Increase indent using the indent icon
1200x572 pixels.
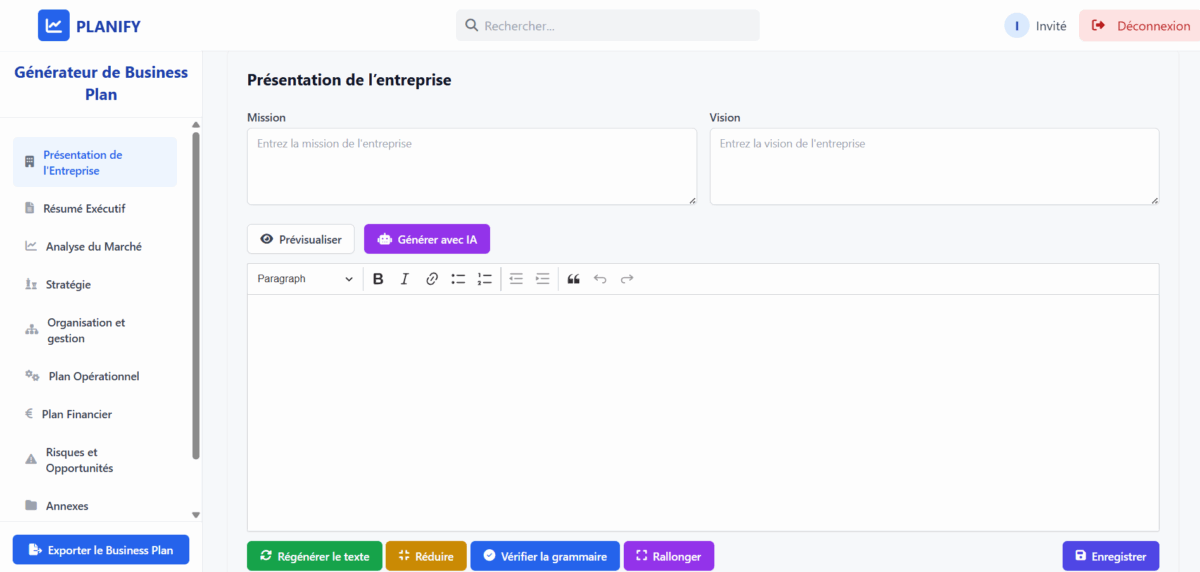543,279
